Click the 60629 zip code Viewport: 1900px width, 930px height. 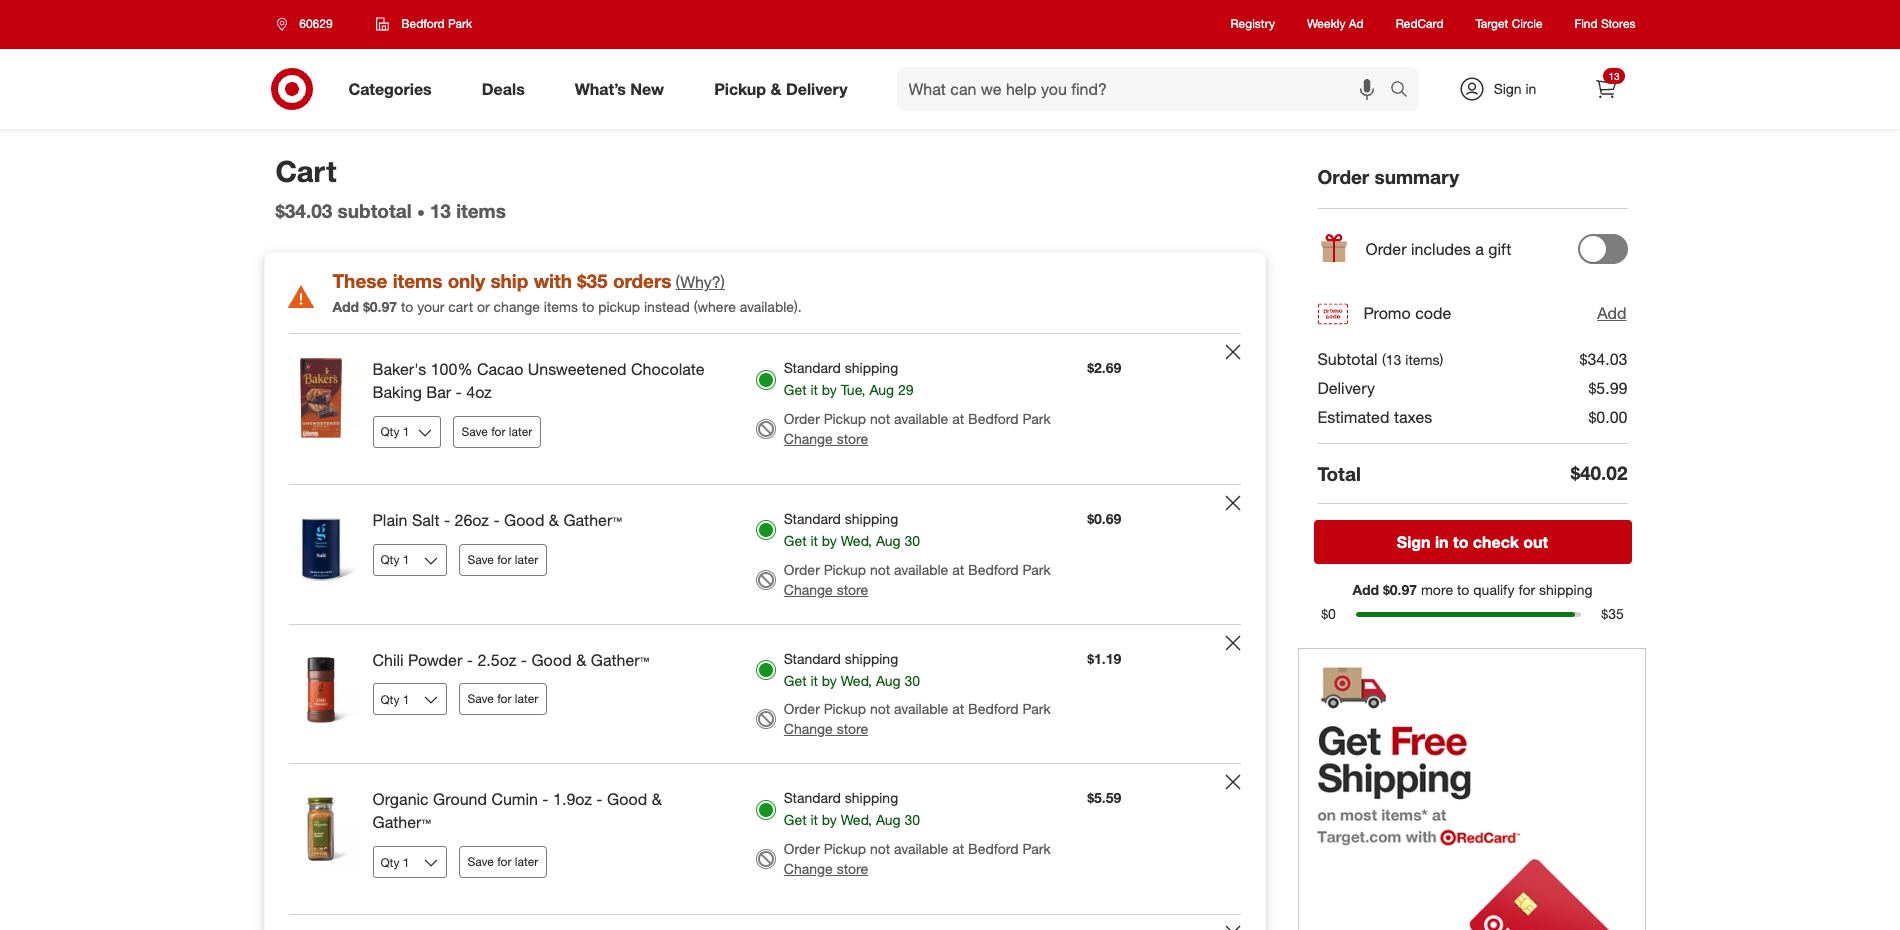(315, 24)
